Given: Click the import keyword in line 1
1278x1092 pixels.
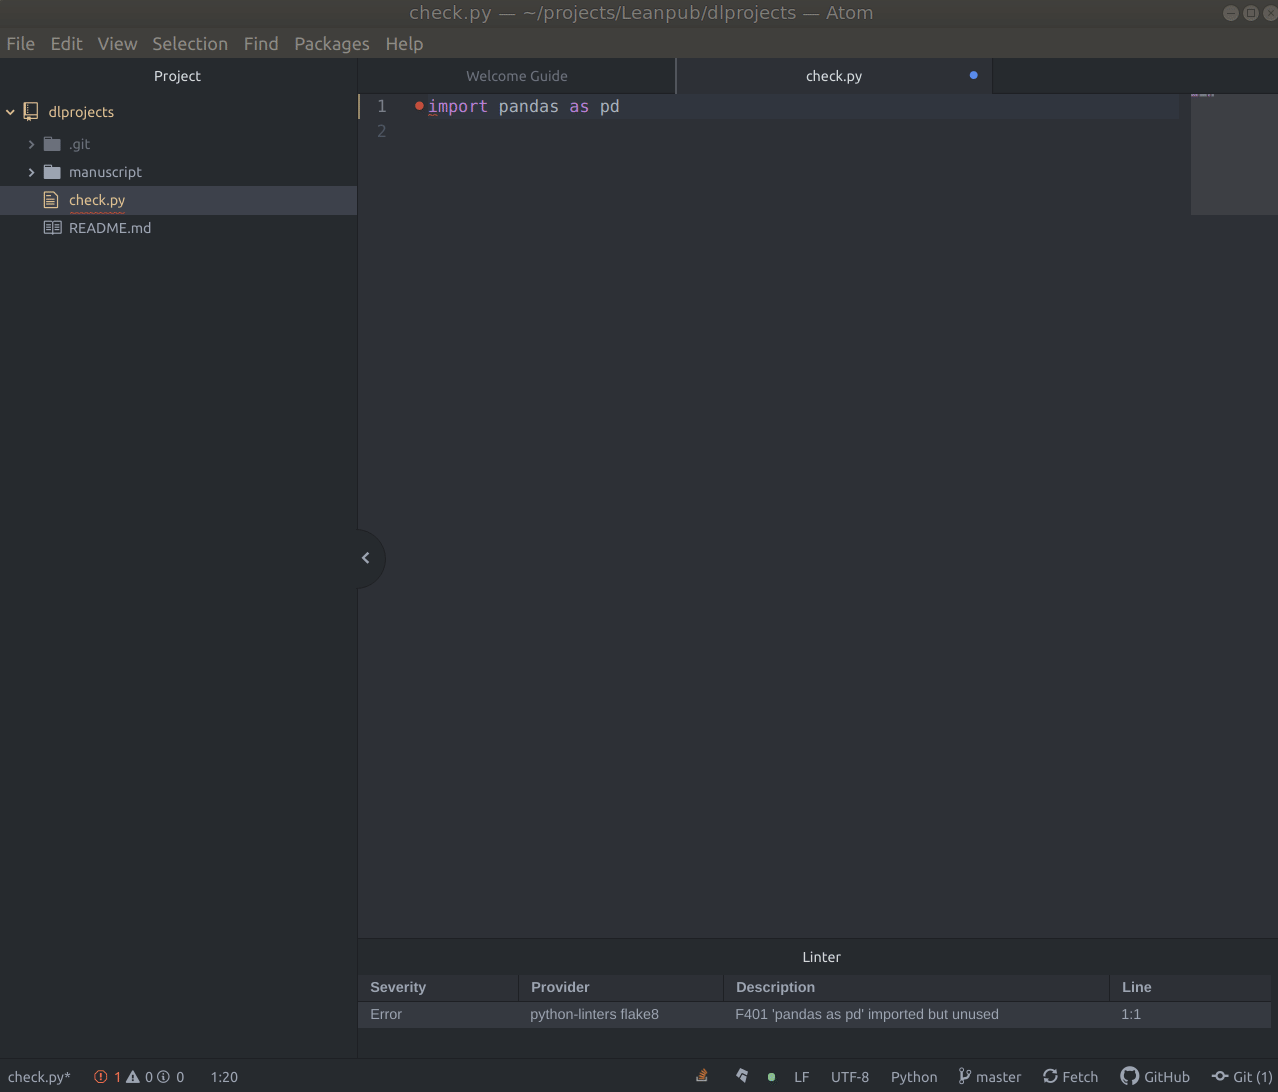Looking at the screenshot, I should click(x=458, y=106).
